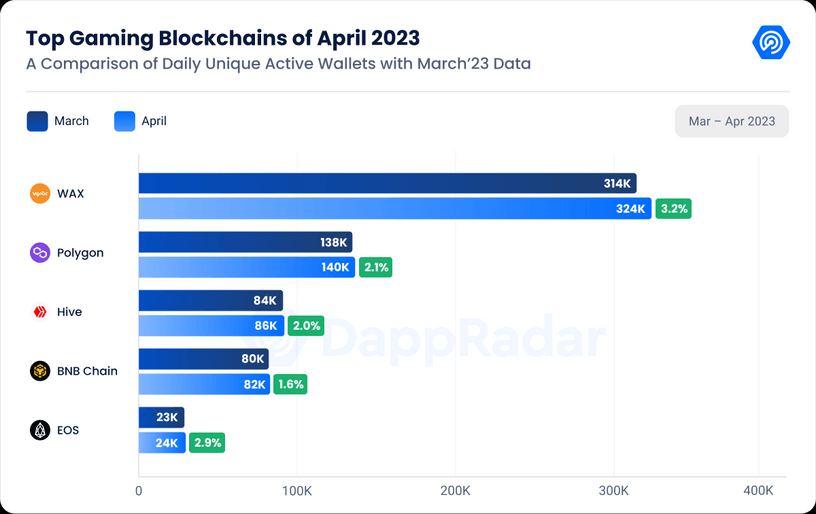Click the Polygon blockchain icon

click(40, 253)
